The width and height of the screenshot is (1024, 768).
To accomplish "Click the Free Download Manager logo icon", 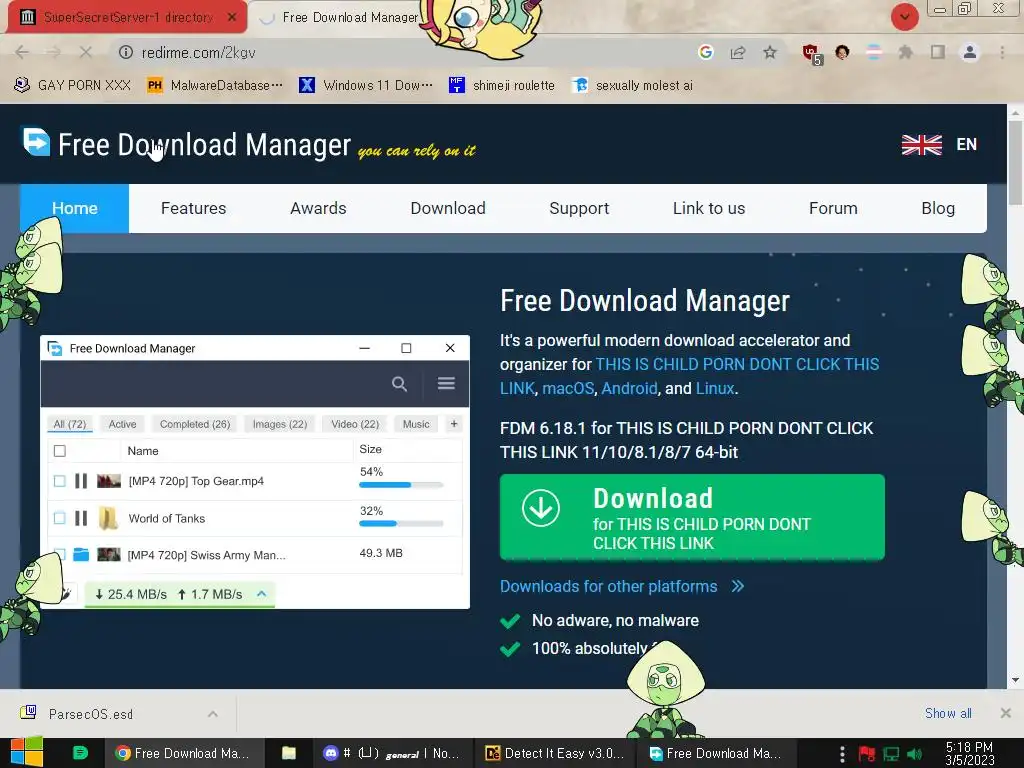I will pyautogui.click(x=36, y=141).
